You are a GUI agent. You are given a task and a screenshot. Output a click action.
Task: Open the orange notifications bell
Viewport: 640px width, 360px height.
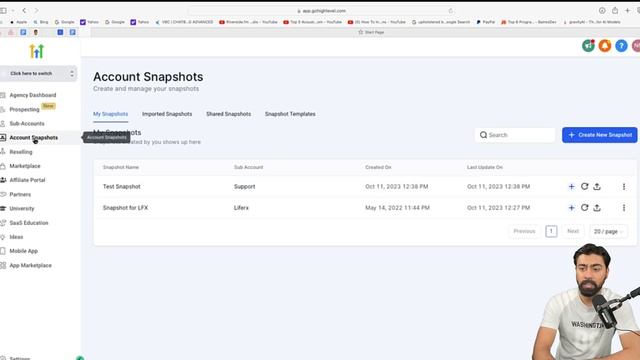point(604,46)
